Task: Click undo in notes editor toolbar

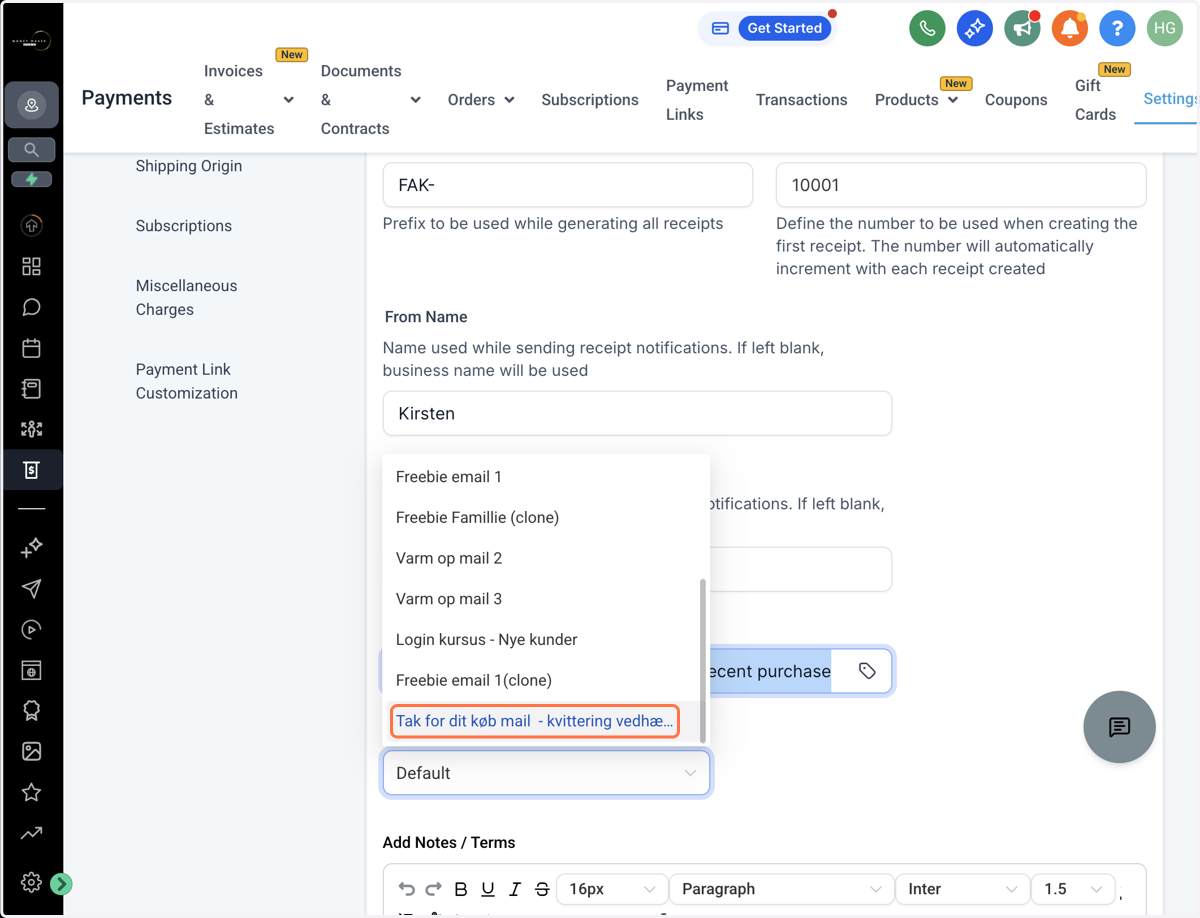Action: (x=406, y=889)
